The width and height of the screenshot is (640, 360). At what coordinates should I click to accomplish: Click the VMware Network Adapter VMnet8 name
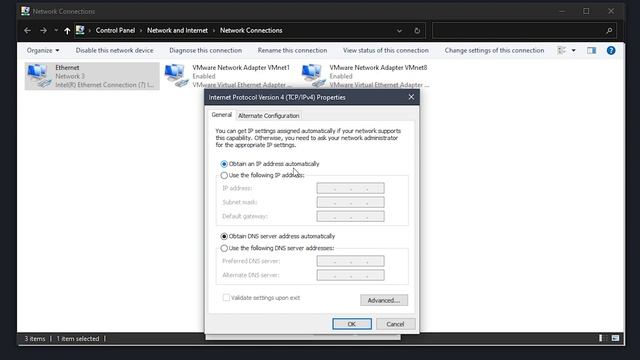click(378, 68)
